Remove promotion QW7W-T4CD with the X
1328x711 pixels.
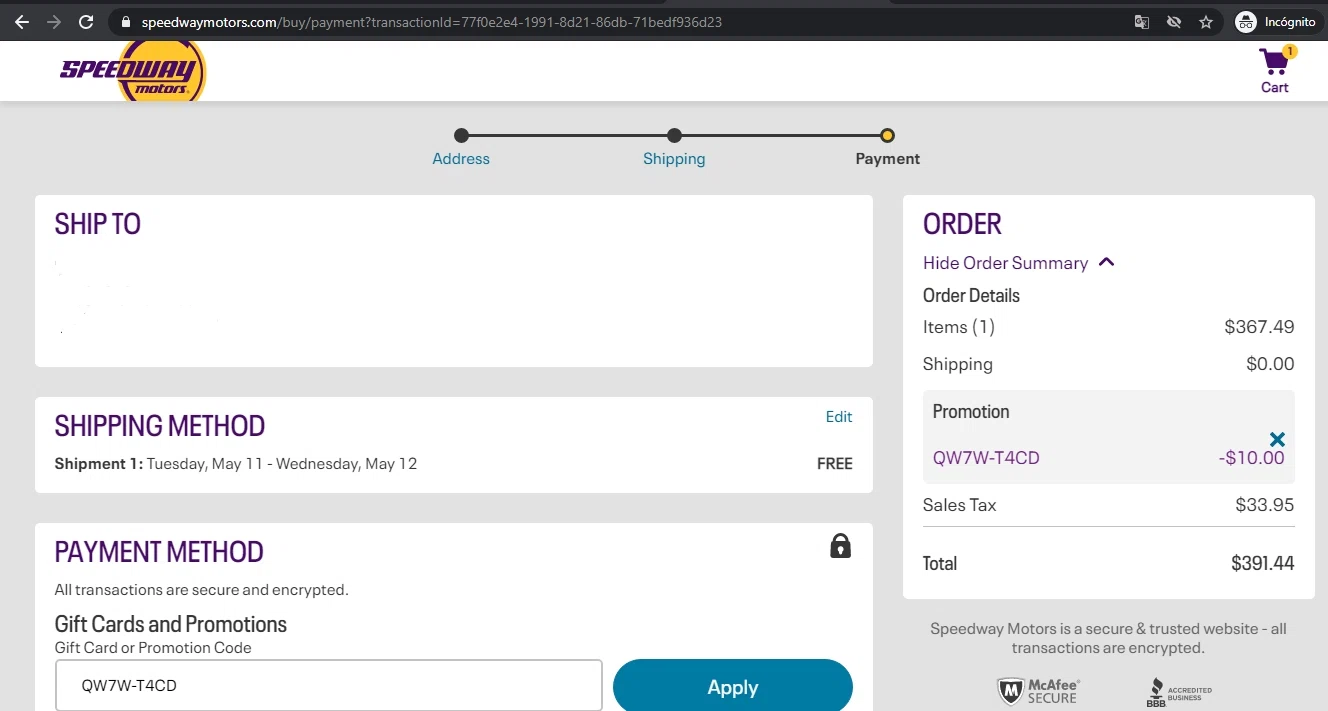(1277, 439)
